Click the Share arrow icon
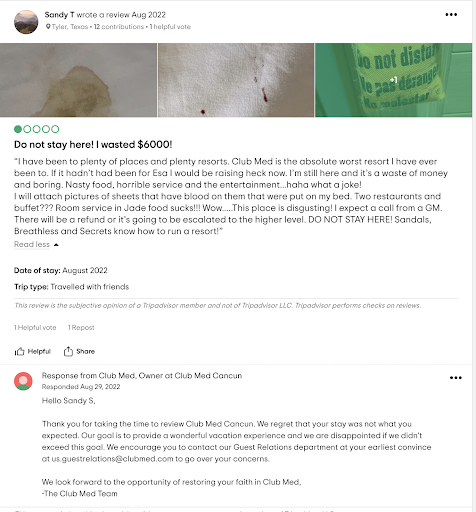This screenshot has width=476, height=512. click(68, 351)
